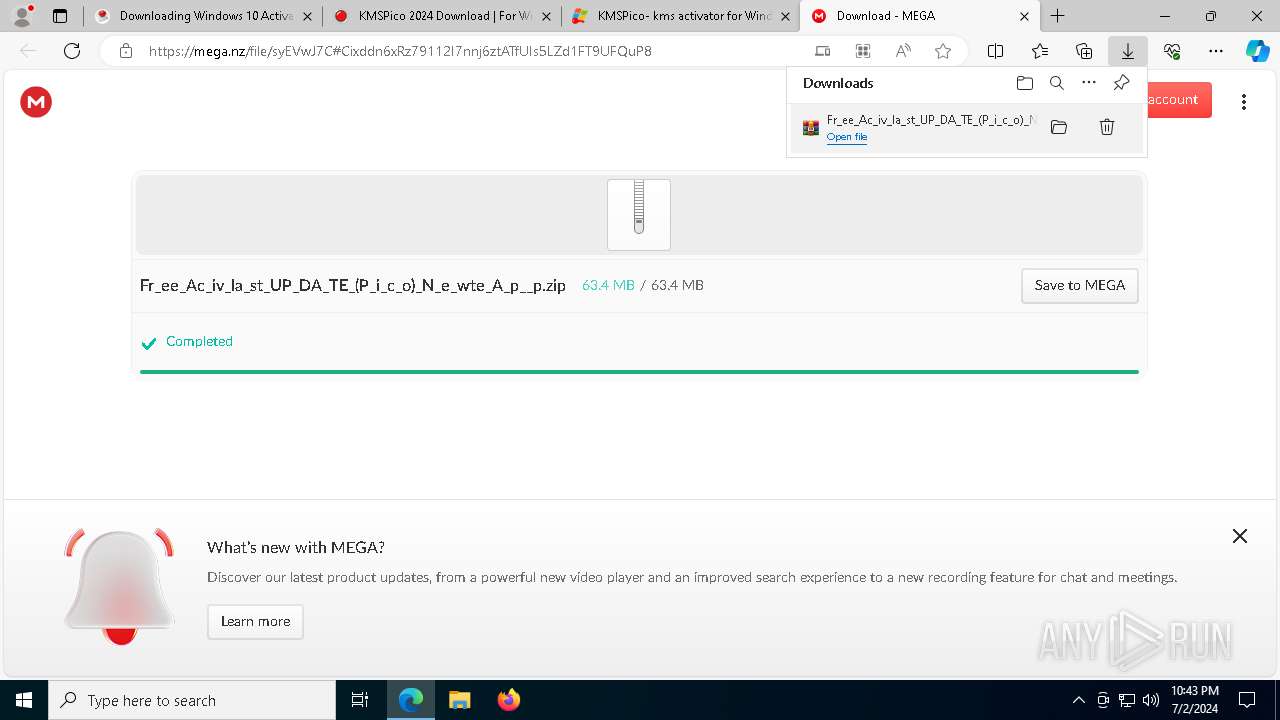Open volume control in system tray
Viewport: 1280px width, 720px height.
[1151, 700]
